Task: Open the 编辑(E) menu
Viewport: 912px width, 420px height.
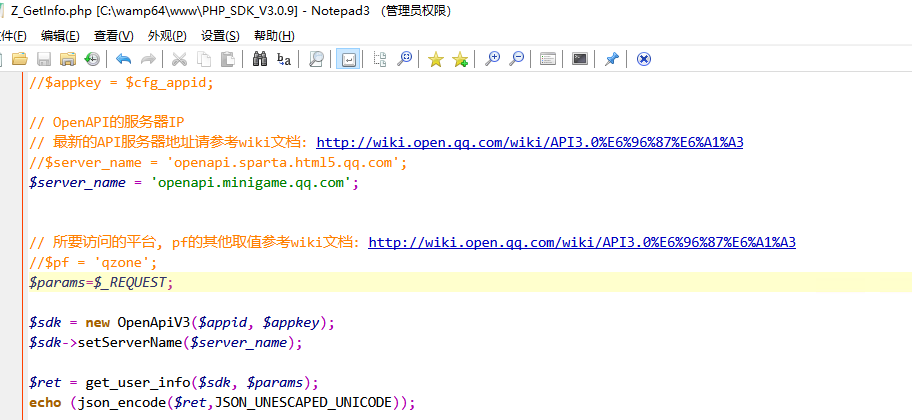Action: coord(60,35)
